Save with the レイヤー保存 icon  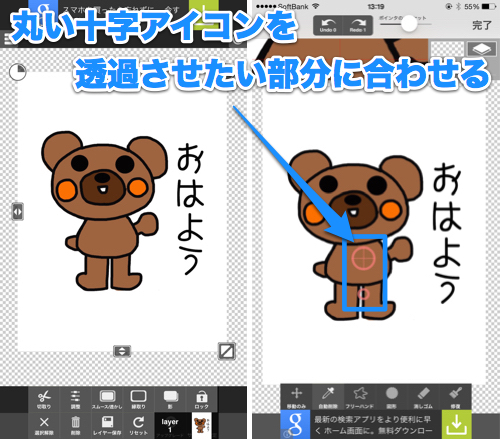click(107, 426)
